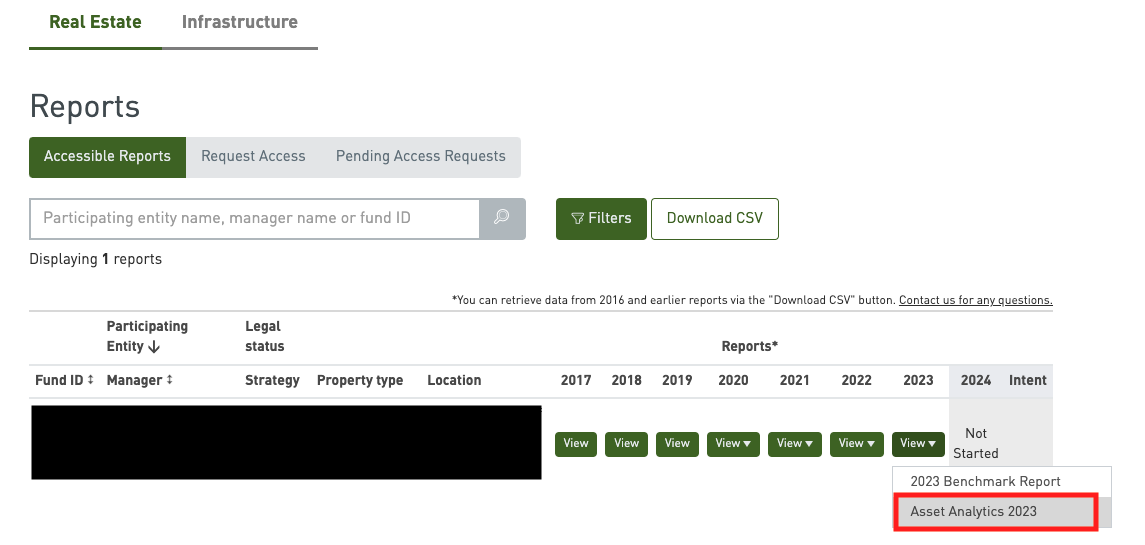Viewport: 1145px width, 545px height.
Task: Click Contact us for any questions link
Action: click(x=975, y=301)
